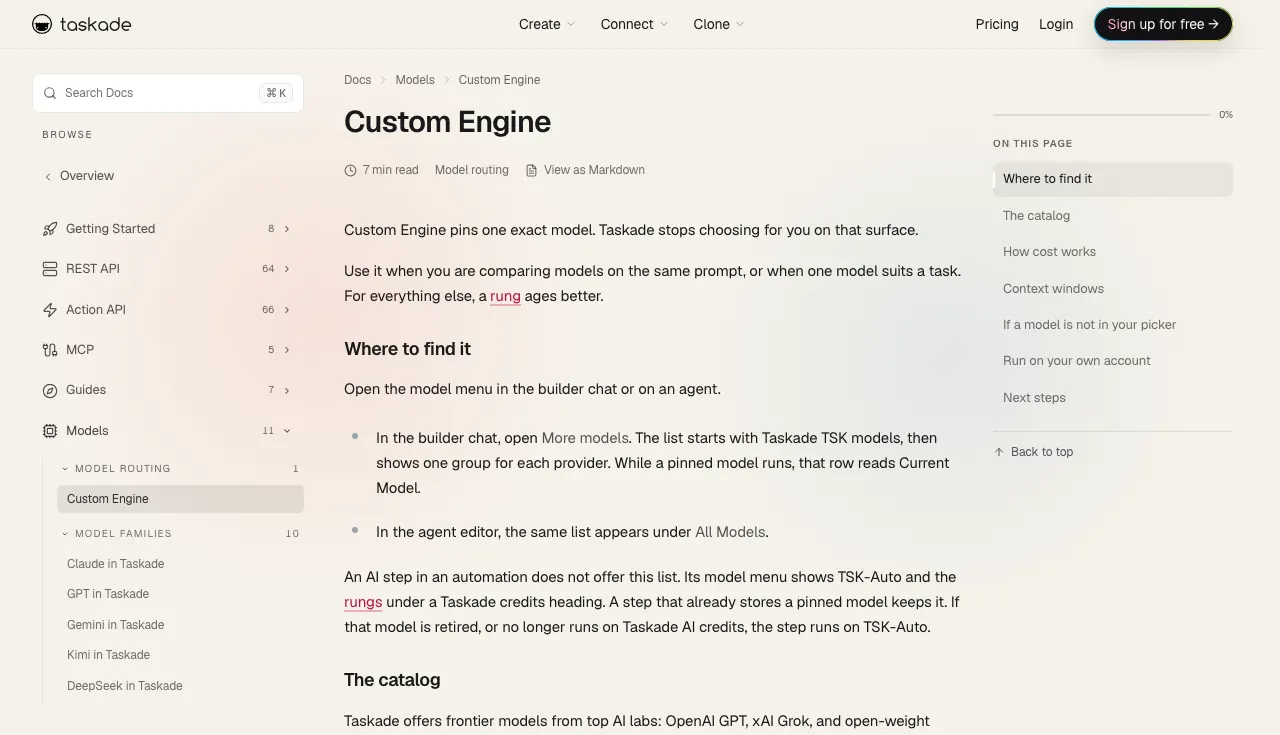Jump to Context windows section

1053,289
